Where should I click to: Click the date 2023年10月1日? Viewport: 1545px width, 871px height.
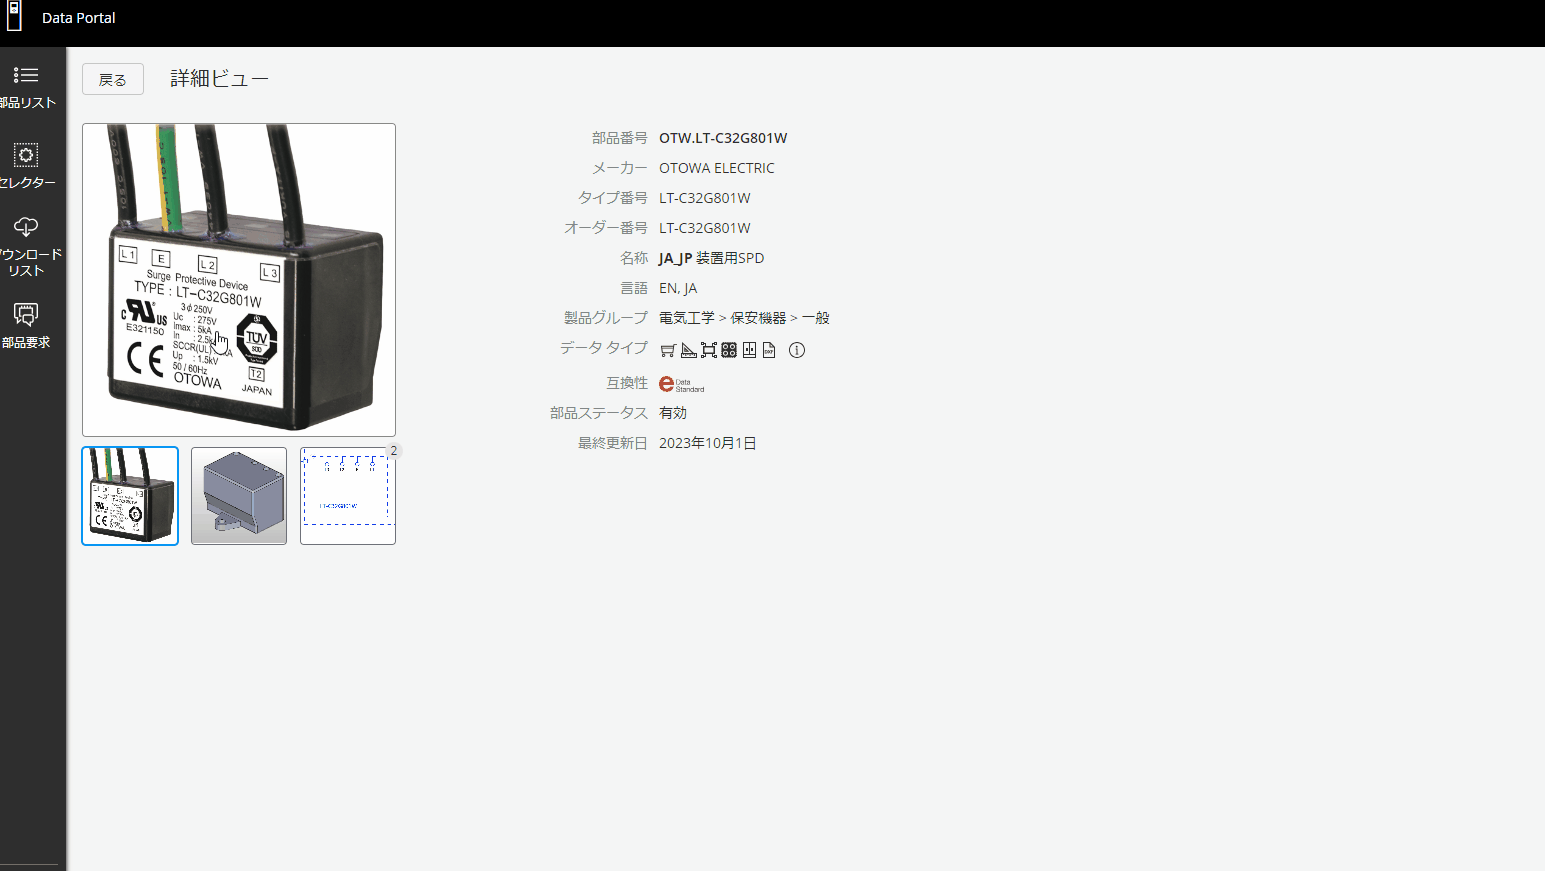click(708, 443)
